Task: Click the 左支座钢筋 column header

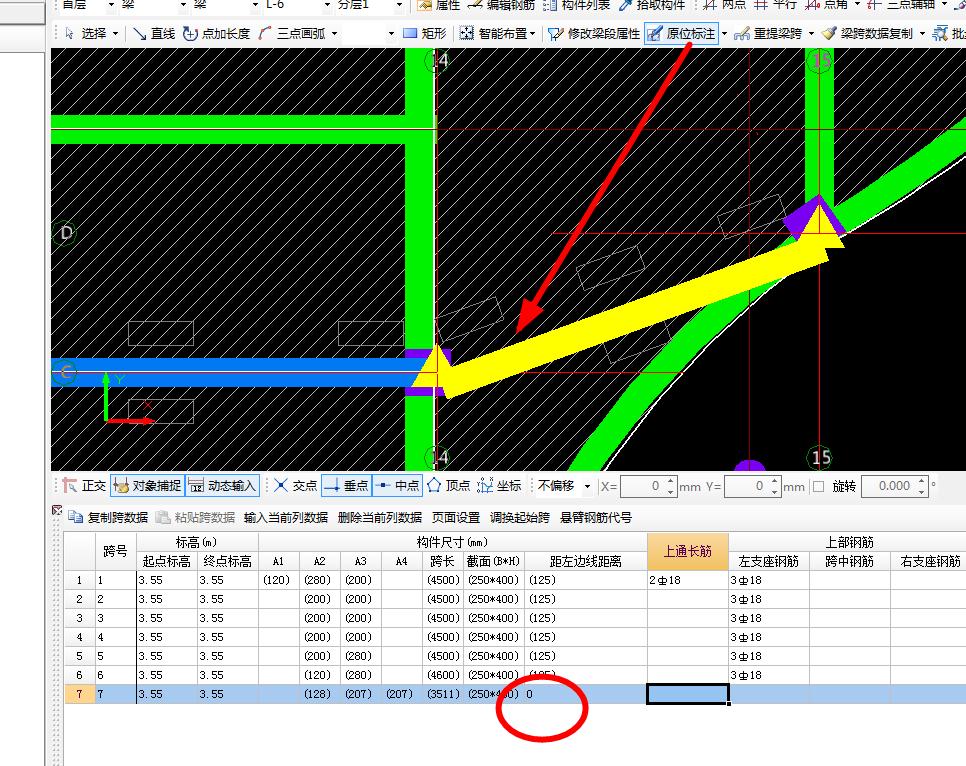Action: 768,561
